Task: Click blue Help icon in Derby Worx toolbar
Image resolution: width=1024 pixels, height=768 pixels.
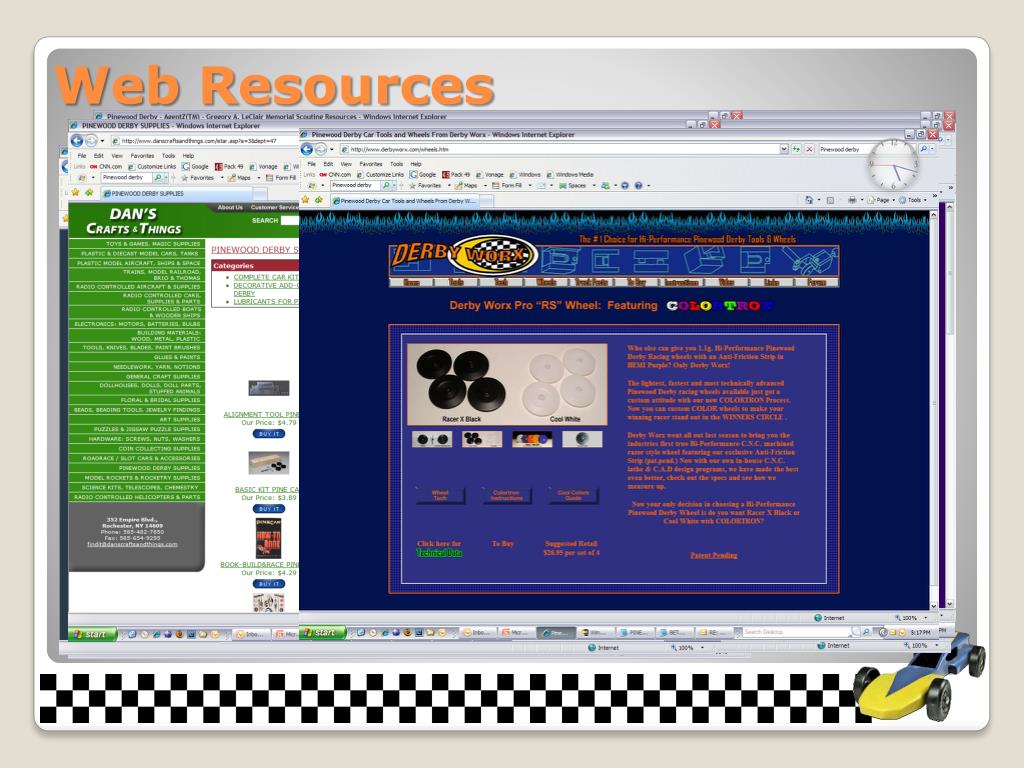Action: coord(639,185)
